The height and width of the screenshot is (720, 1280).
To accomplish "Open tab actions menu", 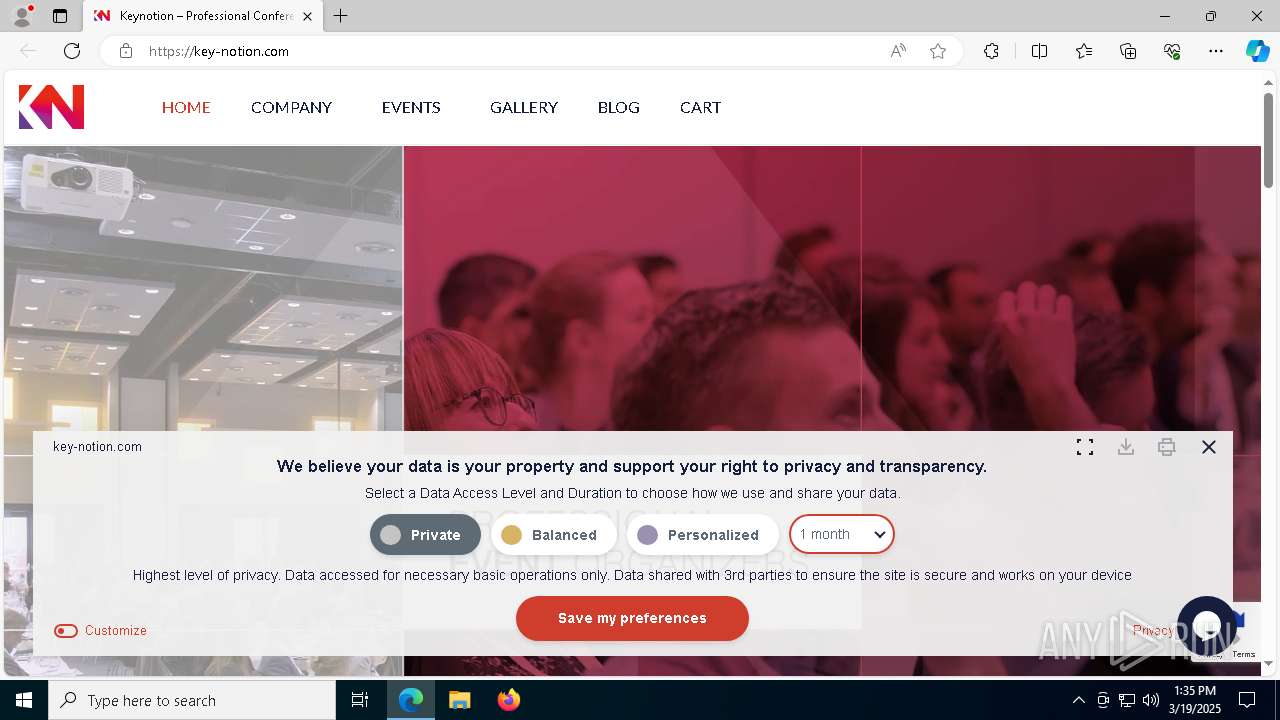I will 60,16.
